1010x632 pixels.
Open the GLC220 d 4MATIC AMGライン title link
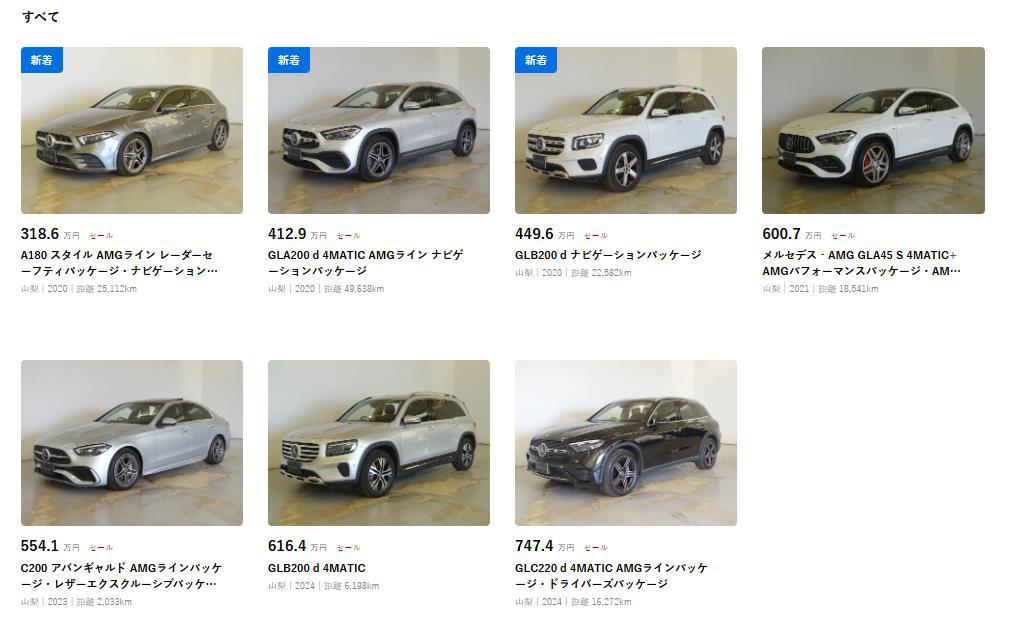coord(611,576)
